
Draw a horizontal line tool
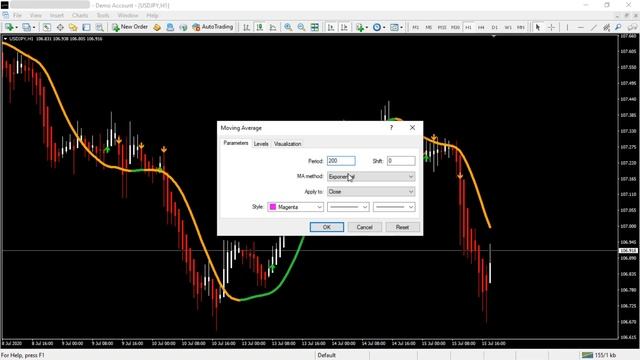coord(580,27)
